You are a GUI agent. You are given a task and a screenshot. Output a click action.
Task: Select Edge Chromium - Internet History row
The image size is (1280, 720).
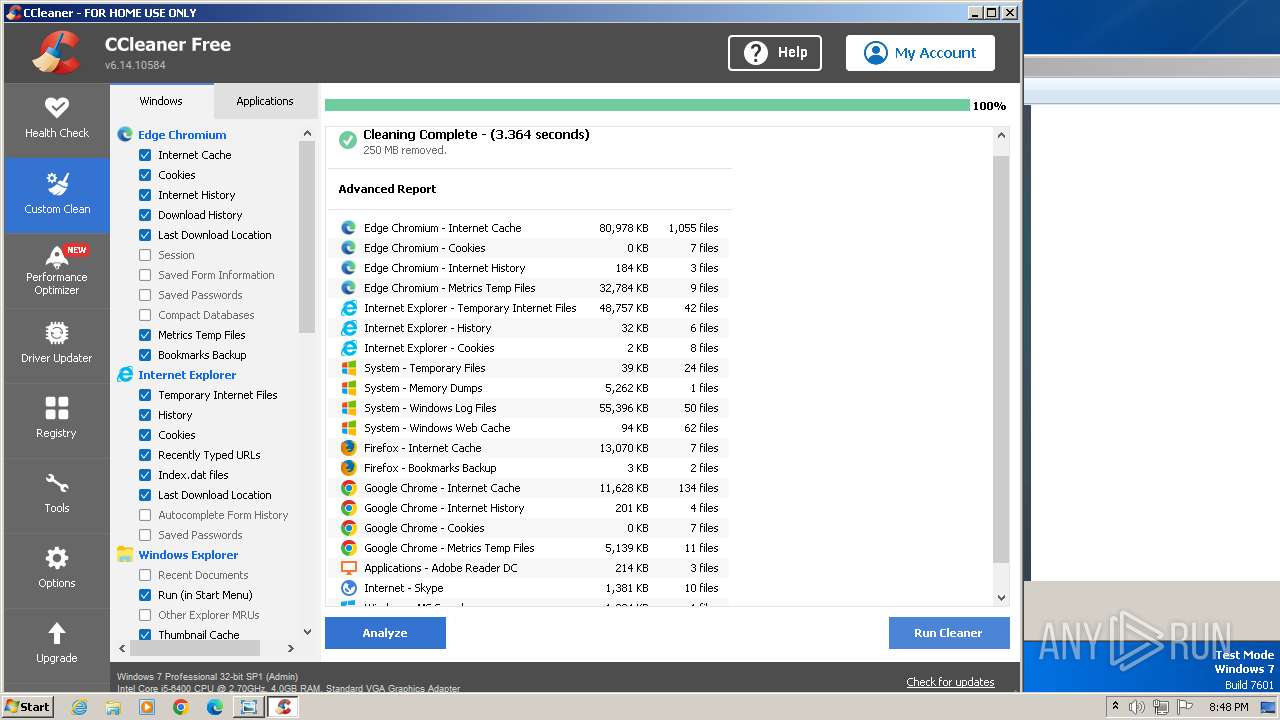(x=529, y=268)
